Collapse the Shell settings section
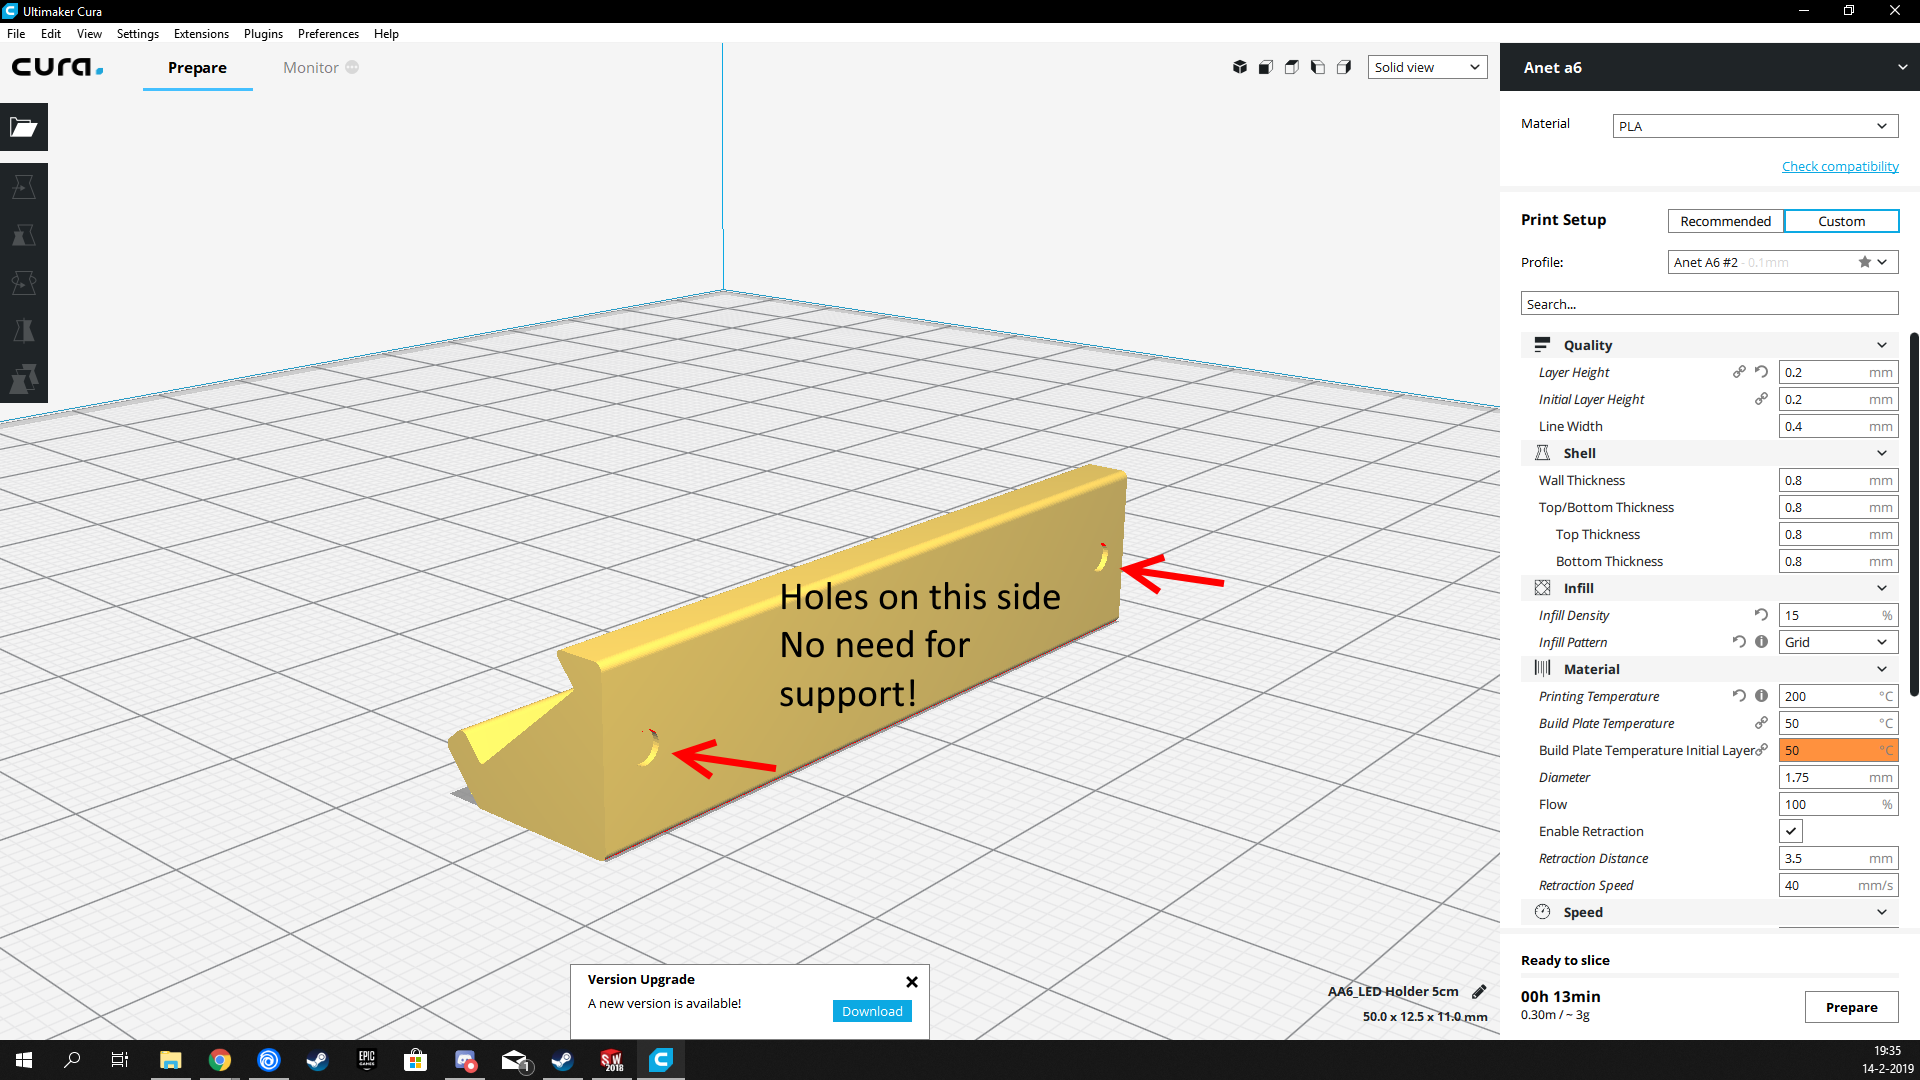This screenshot has width=1920, height=1080. [1709, 453]
